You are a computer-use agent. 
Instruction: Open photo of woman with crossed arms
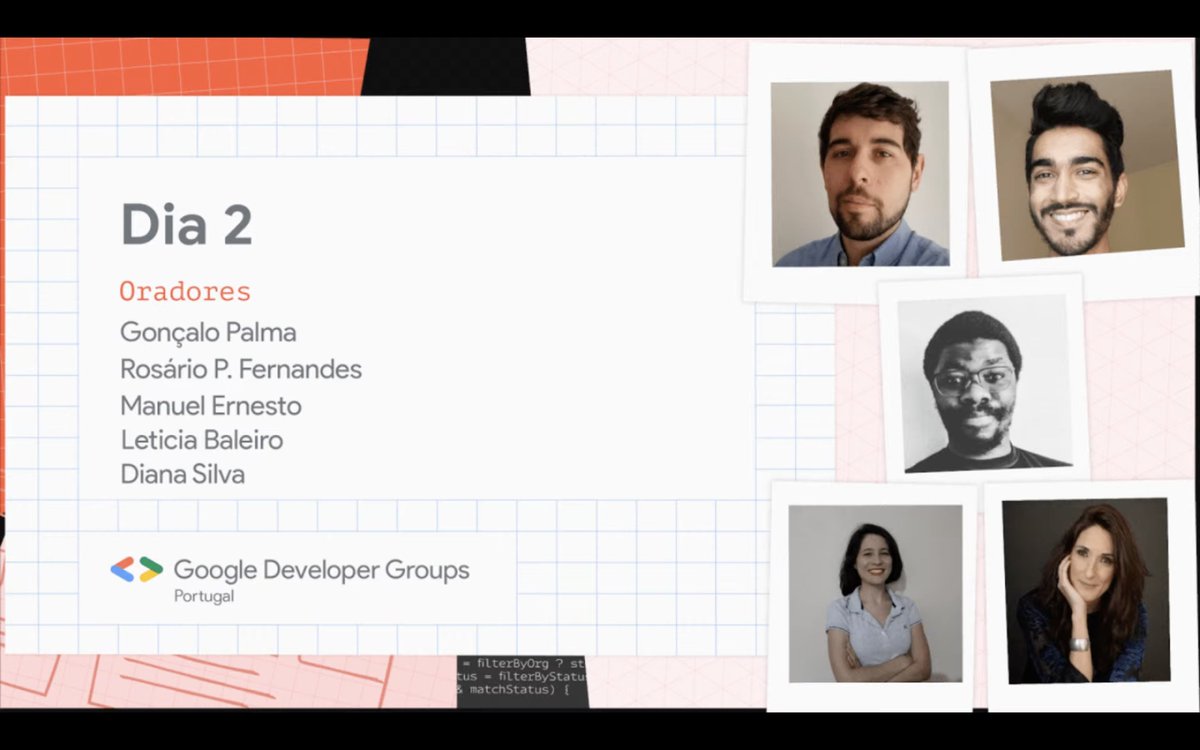tap(875, 593)
